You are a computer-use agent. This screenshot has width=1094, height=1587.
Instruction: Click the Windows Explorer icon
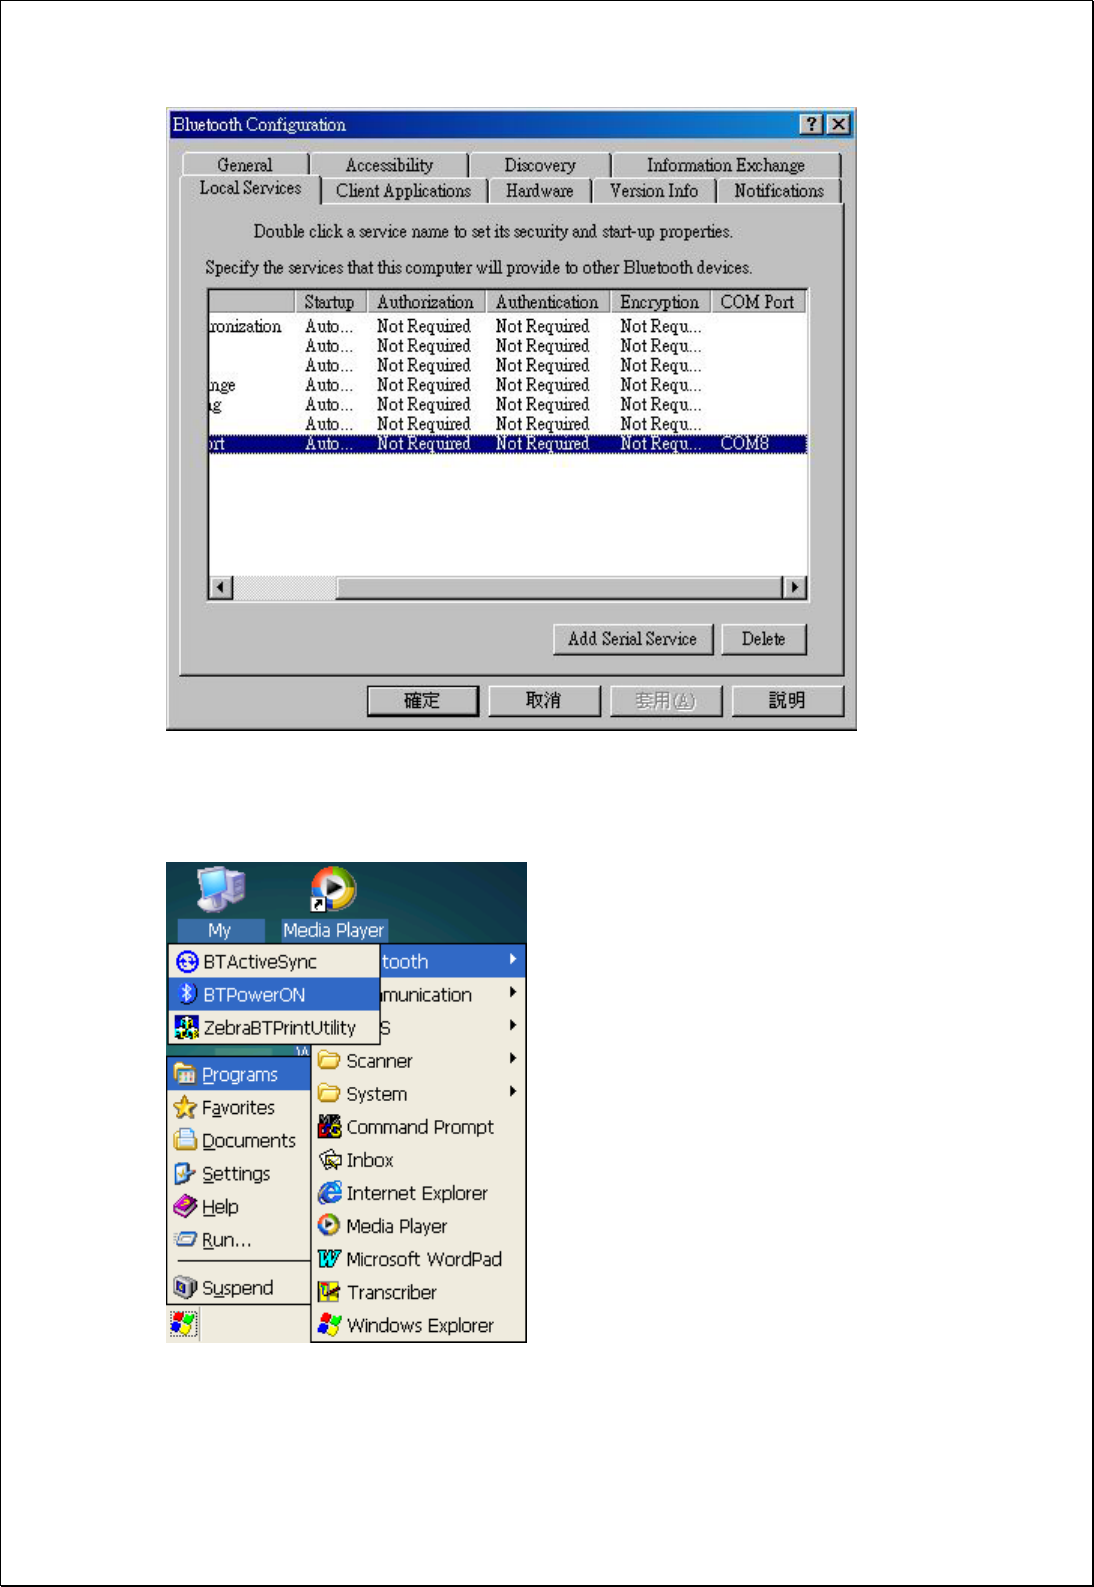pyautogui.click(x=329, y=1324)
